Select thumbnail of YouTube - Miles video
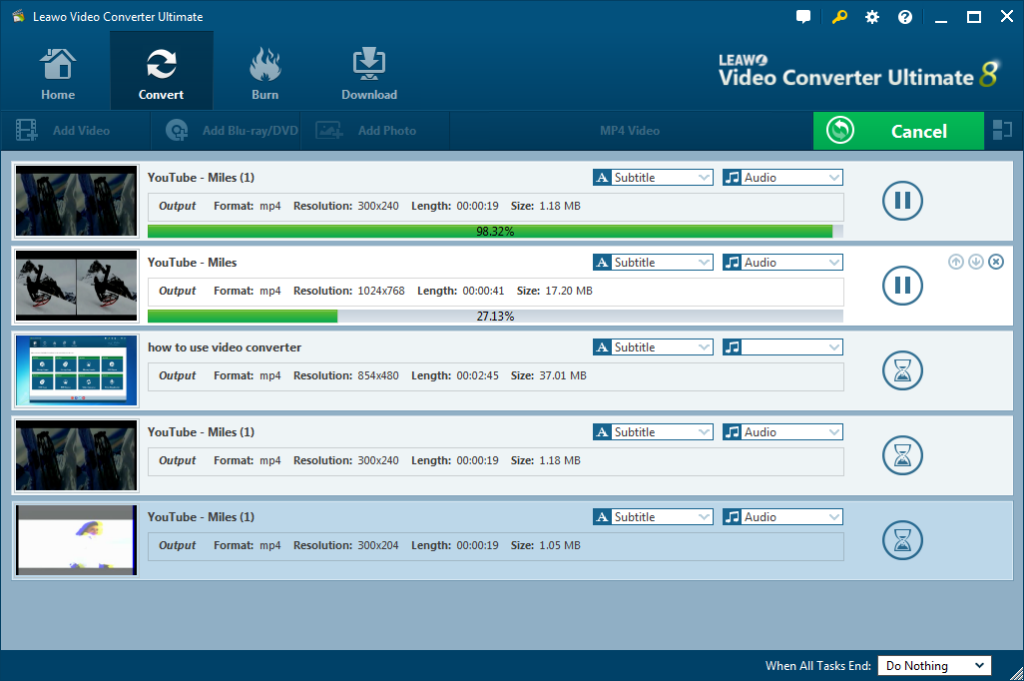This screenshot has width=1024, height=681. click(76, 285)
